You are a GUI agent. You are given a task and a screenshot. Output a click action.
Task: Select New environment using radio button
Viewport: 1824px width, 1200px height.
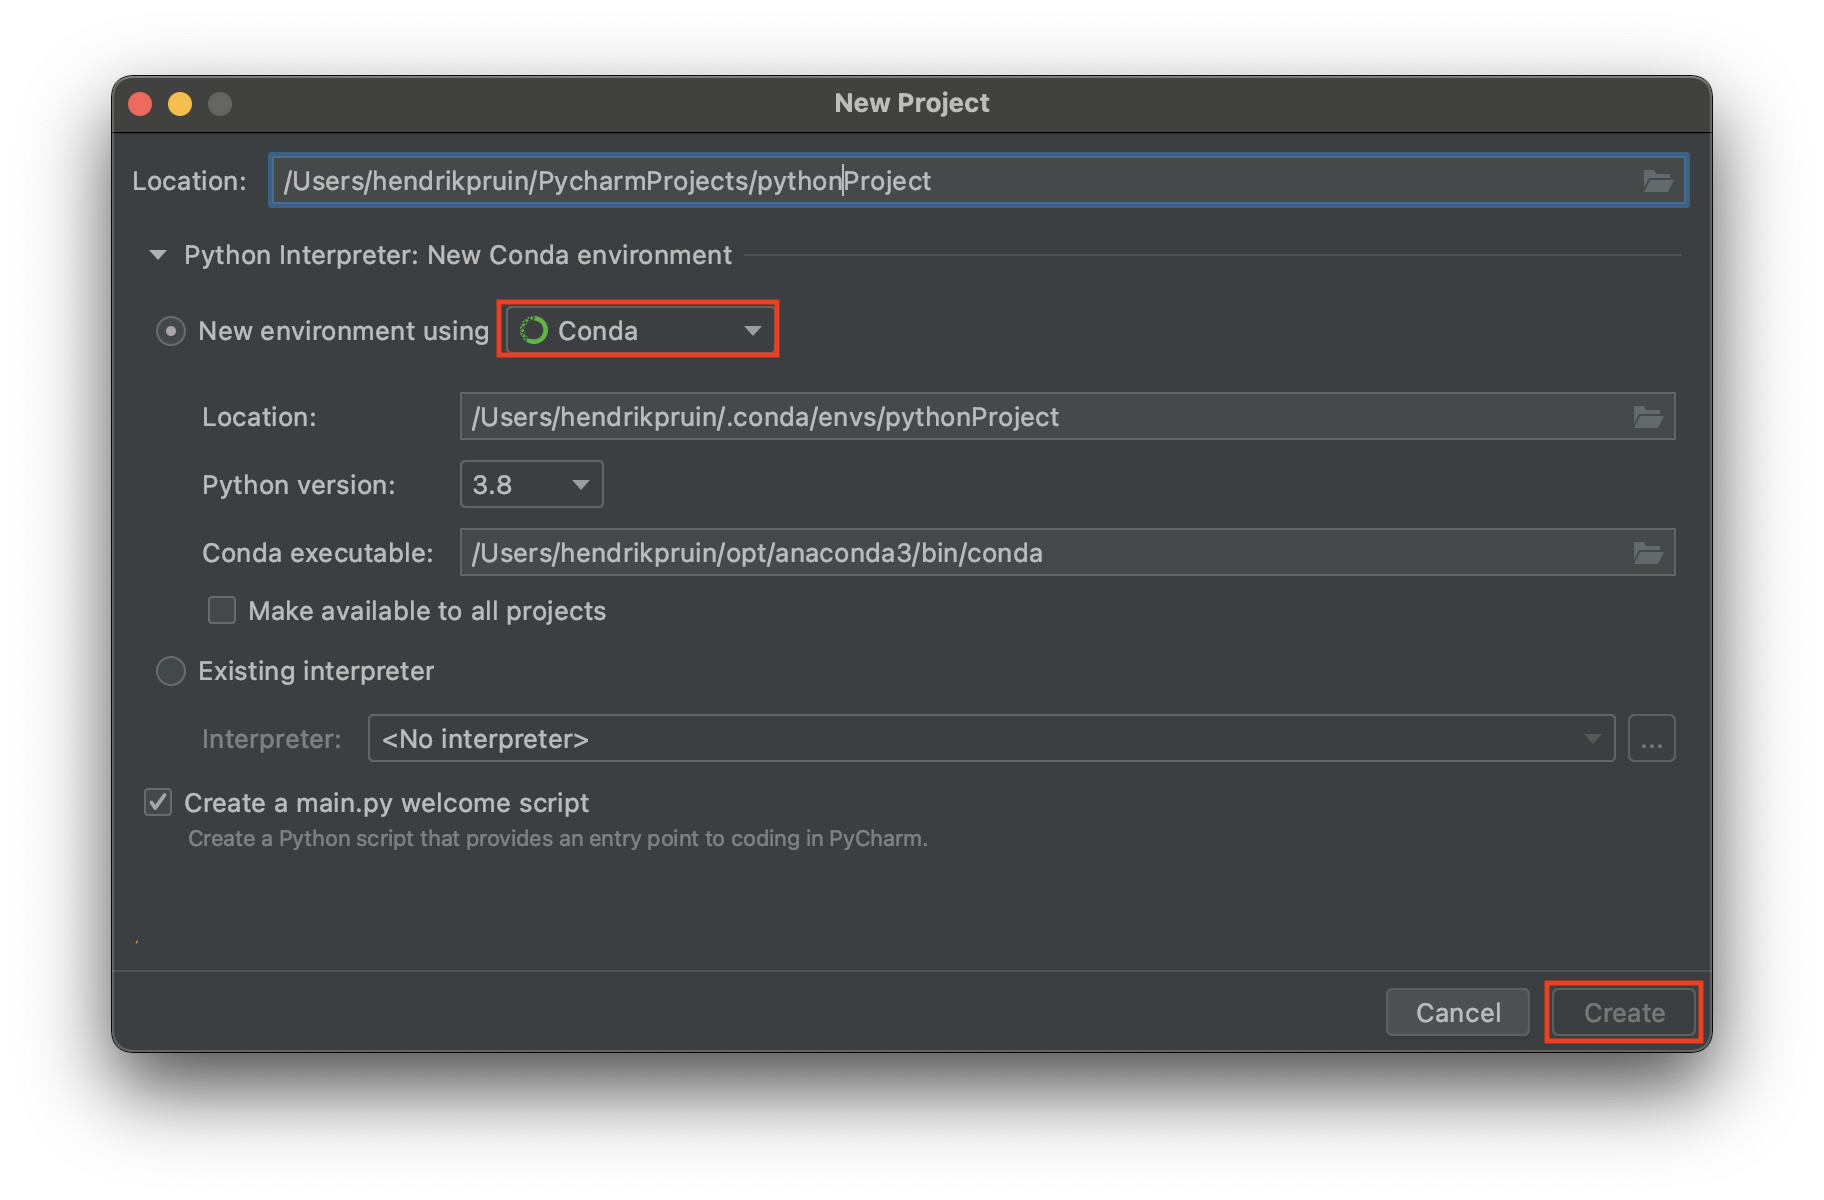click(x=171, y=331)
